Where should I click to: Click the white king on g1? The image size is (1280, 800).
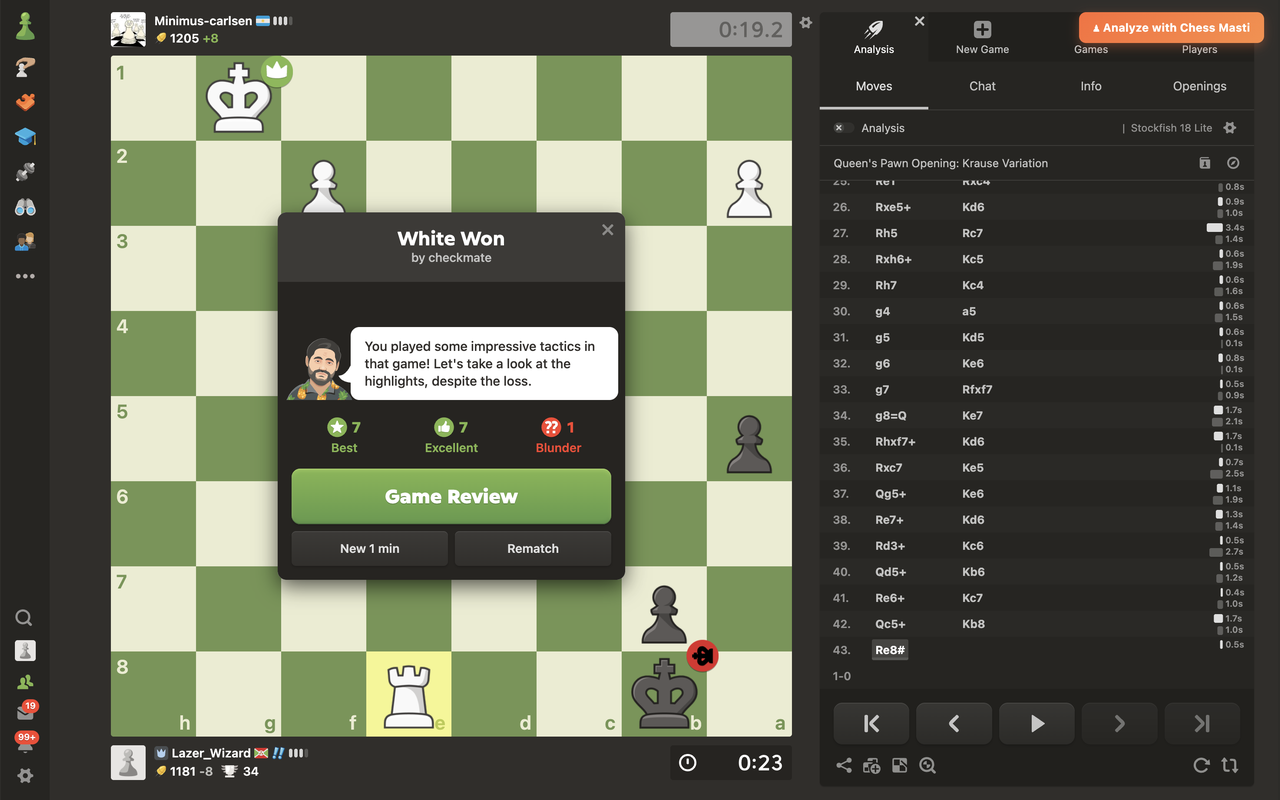pyautogui.click(x=238, y=98)
